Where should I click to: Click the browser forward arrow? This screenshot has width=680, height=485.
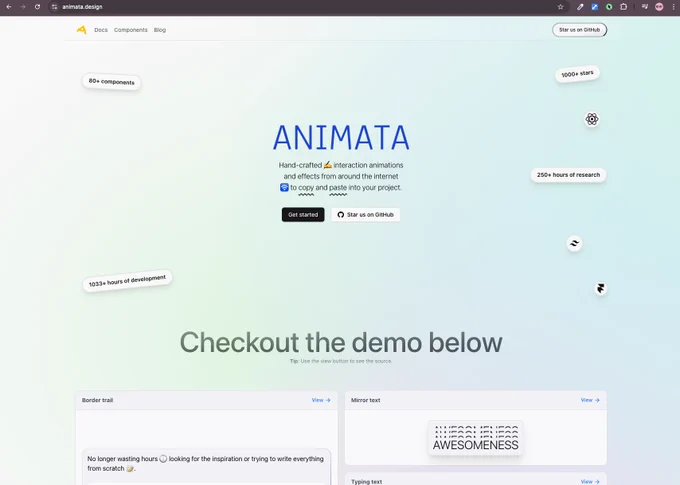tap(23, 7)
